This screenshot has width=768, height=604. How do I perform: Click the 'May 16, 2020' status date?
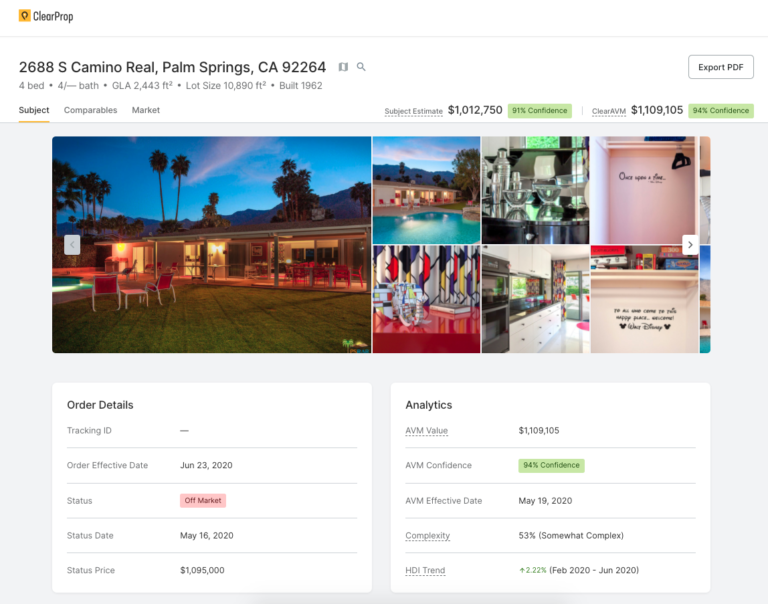coord(207,535)
